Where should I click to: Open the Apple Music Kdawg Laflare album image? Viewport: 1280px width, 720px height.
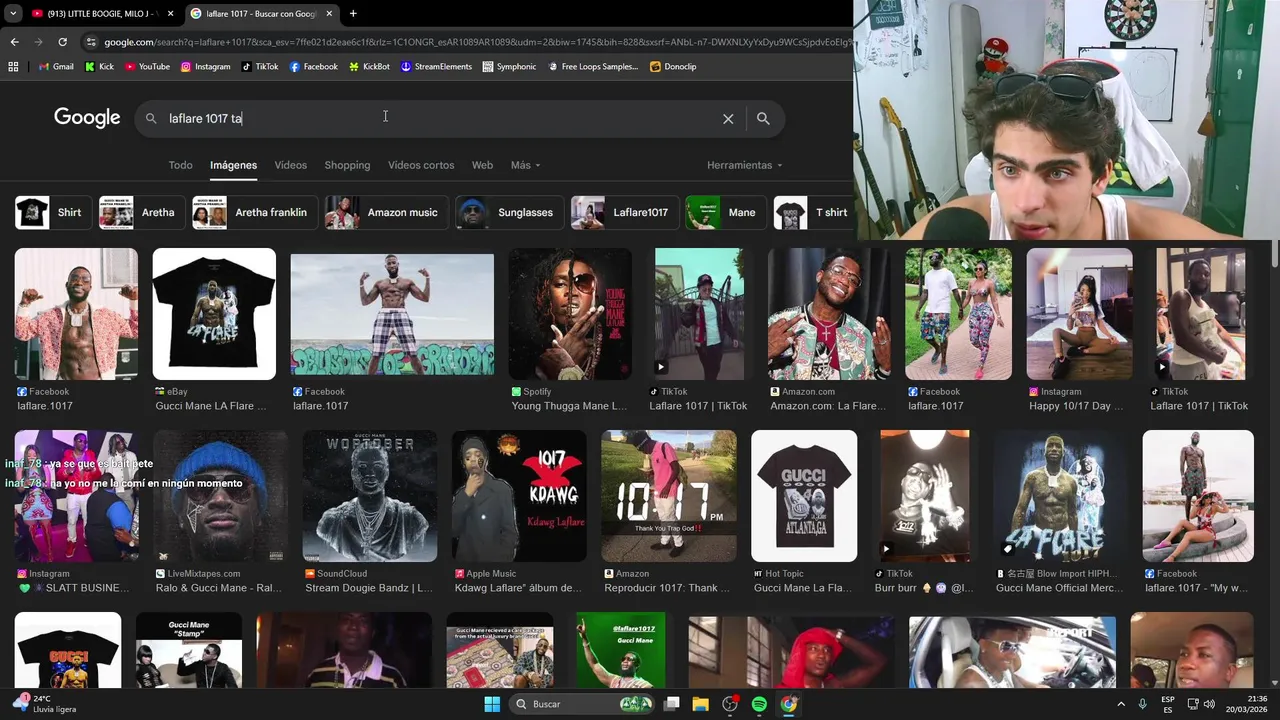[519, 496]
